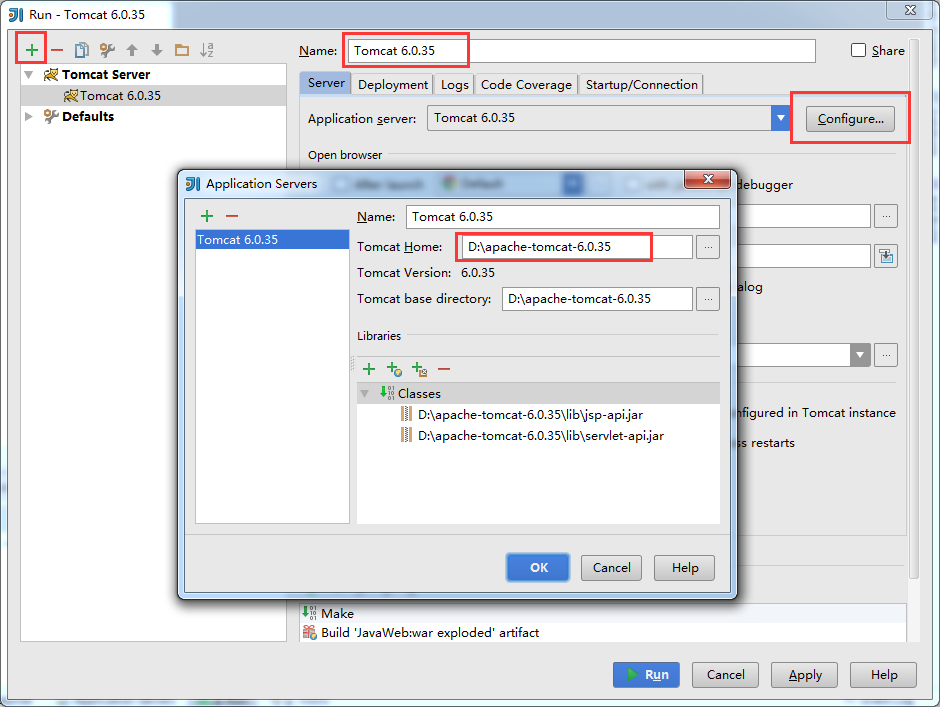Image resolution: width=940 pixels, height=707 pixels.
Task: Click Cancel in the Run window
Action: [725, 675]
